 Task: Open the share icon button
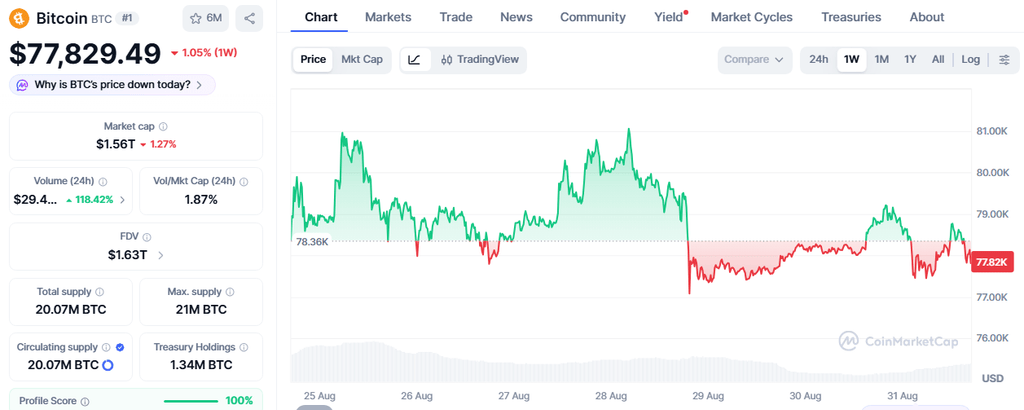(x=249, y=18)
